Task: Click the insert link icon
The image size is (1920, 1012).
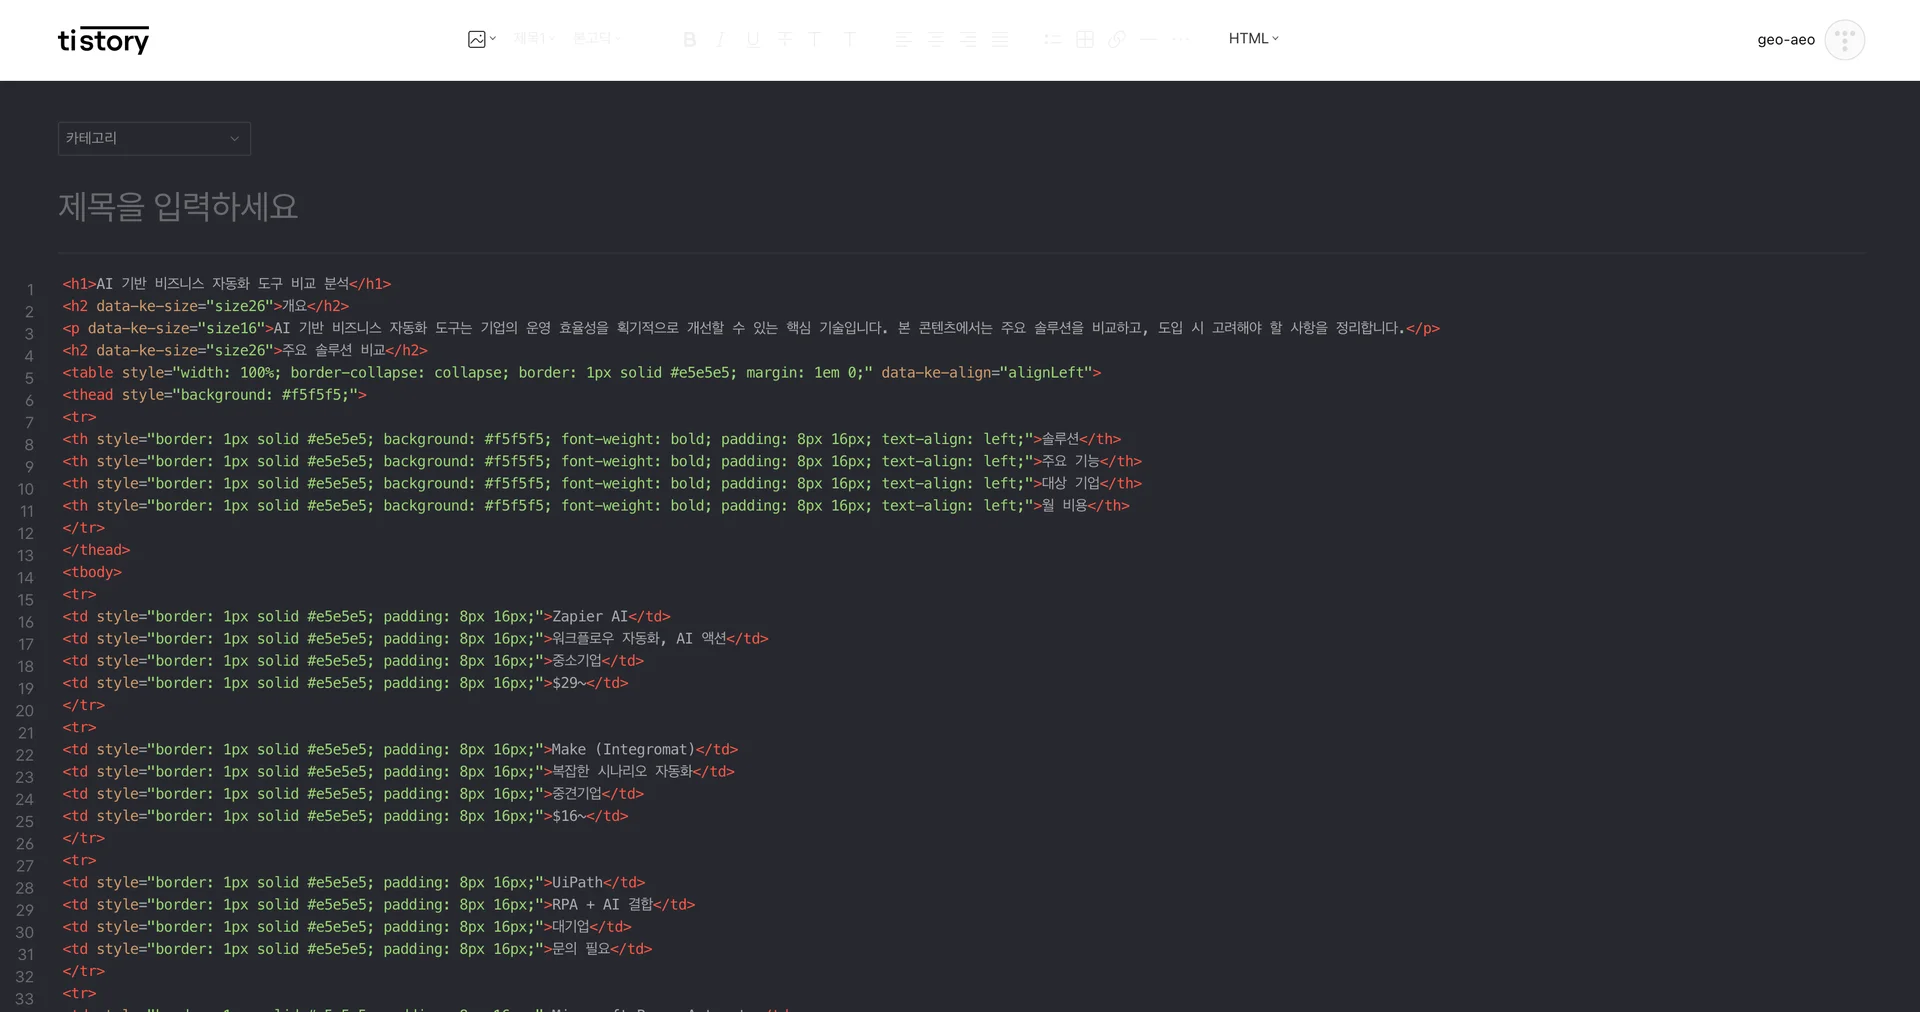Action: coord(1117,39)
